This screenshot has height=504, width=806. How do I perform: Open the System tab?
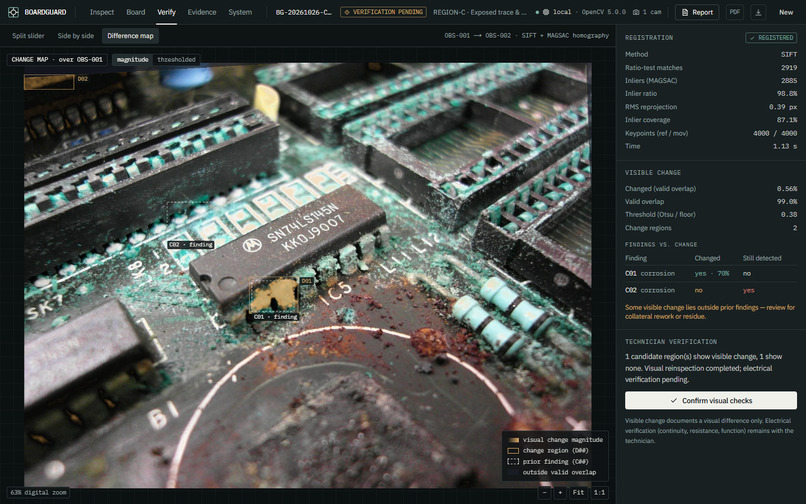(240, 12)
